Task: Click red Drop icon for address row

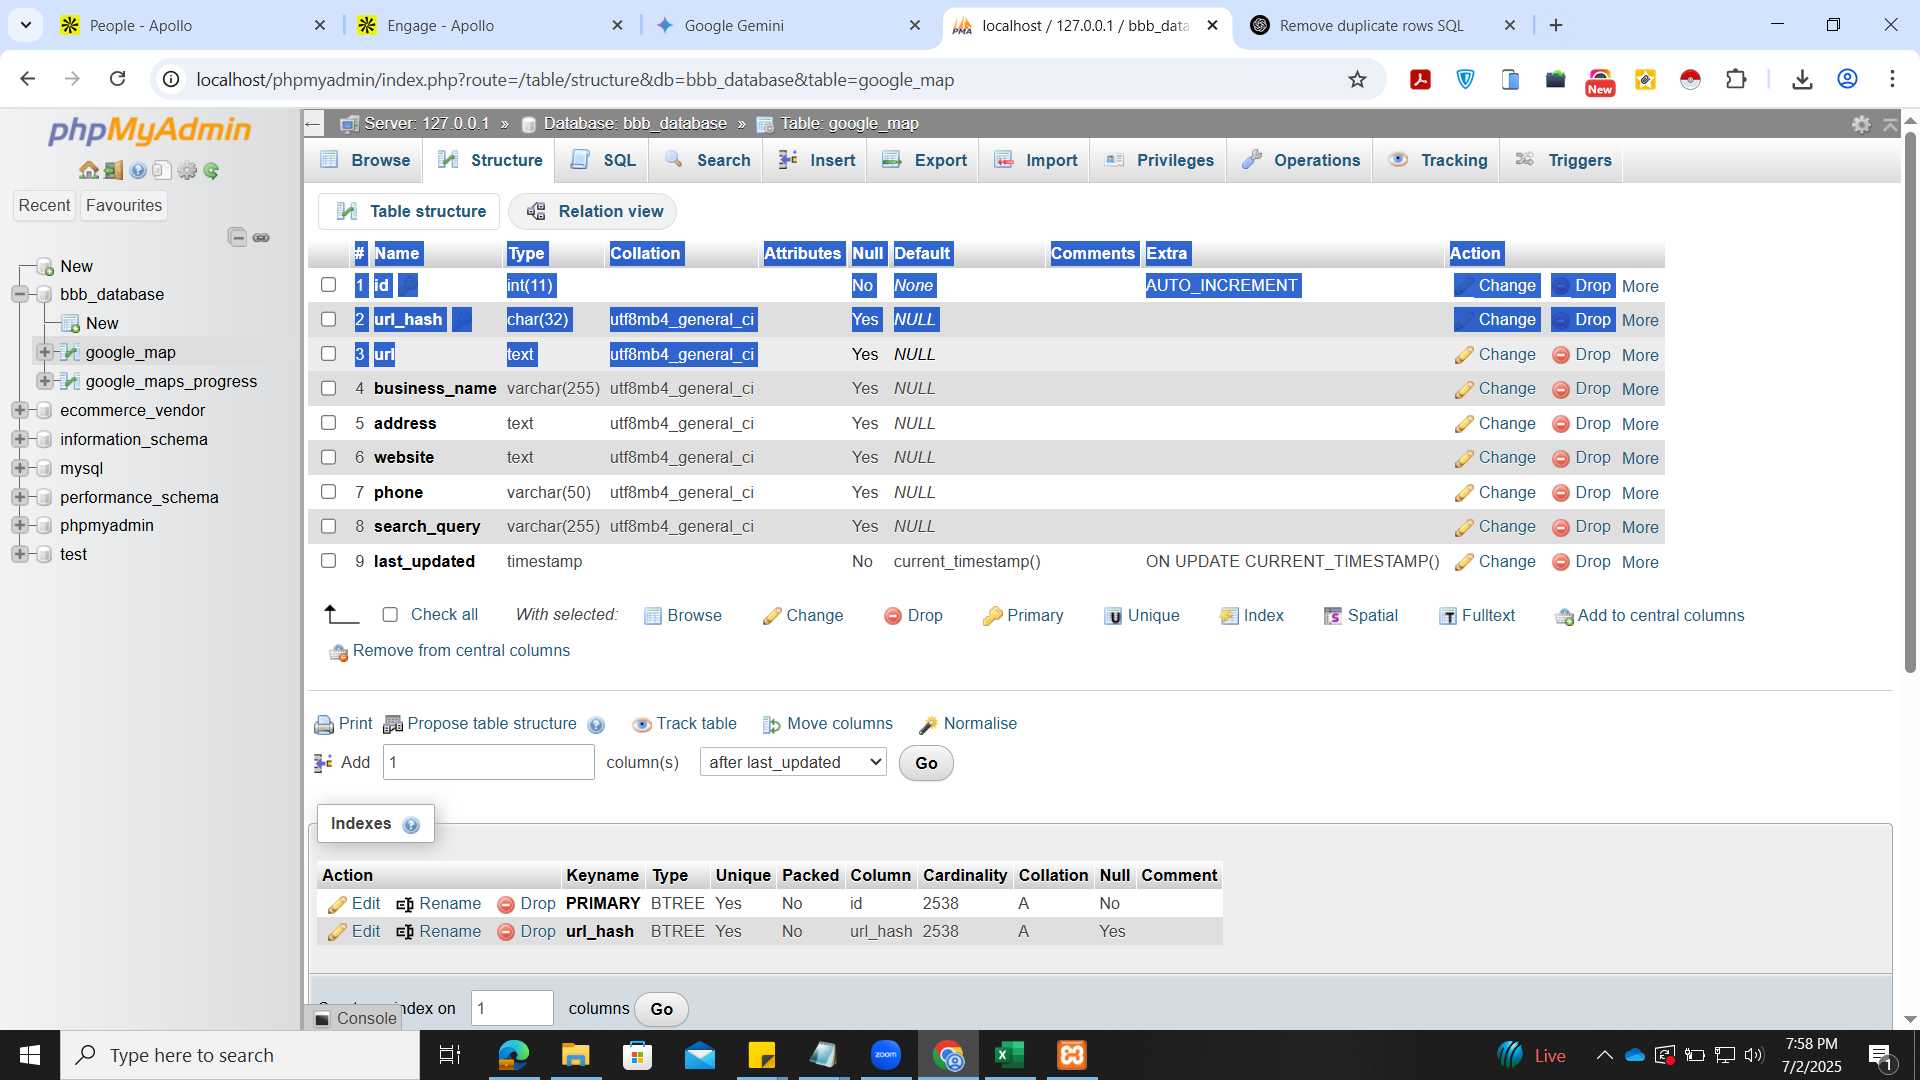Action: click(1560, 424)
